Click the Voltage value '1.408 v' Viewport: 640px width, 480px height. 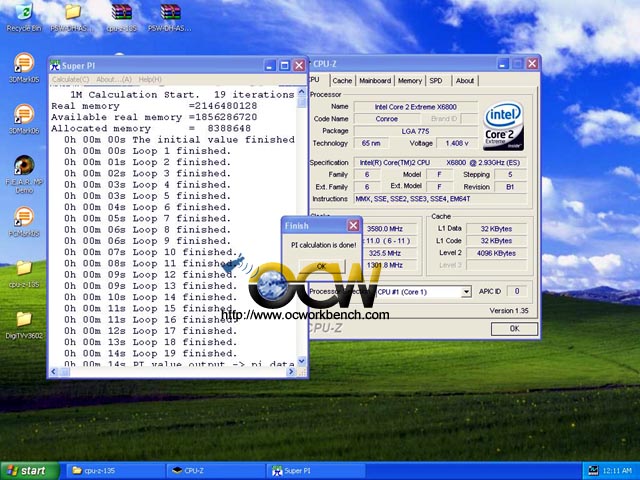pos(457,143)
